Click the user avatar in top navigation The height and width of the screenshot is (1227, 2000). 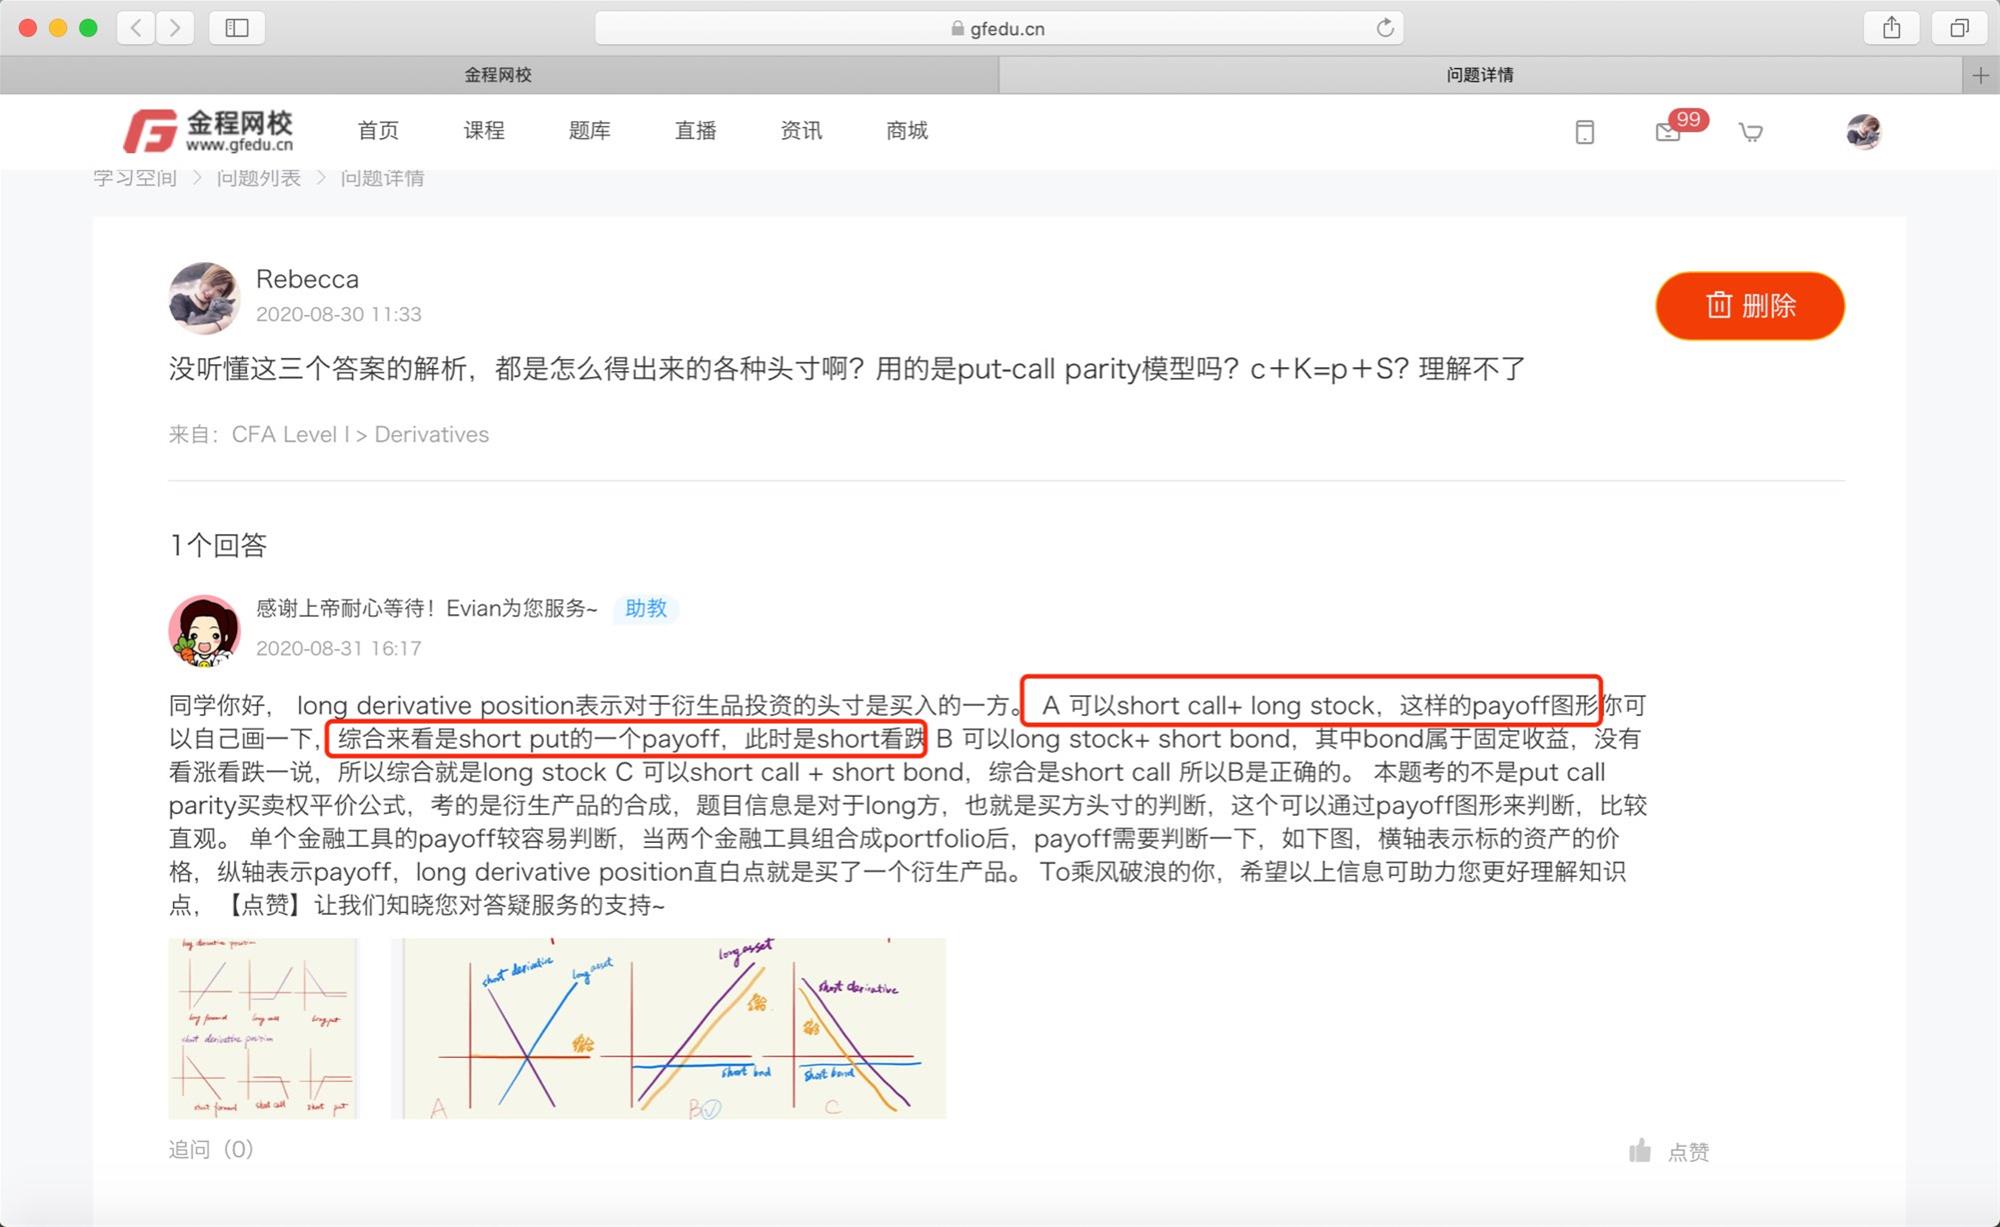(x=1863, y=131)
